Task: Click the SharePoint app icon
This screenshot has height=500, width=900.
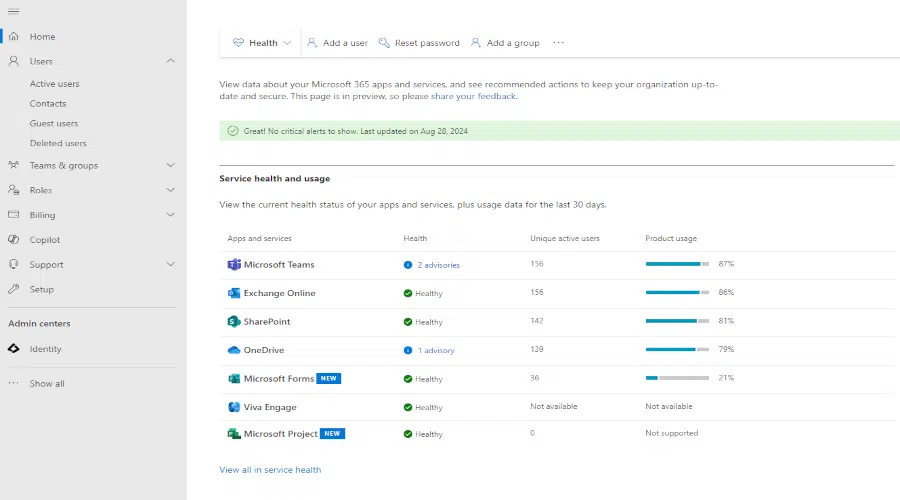Action: tap(234, 322)
